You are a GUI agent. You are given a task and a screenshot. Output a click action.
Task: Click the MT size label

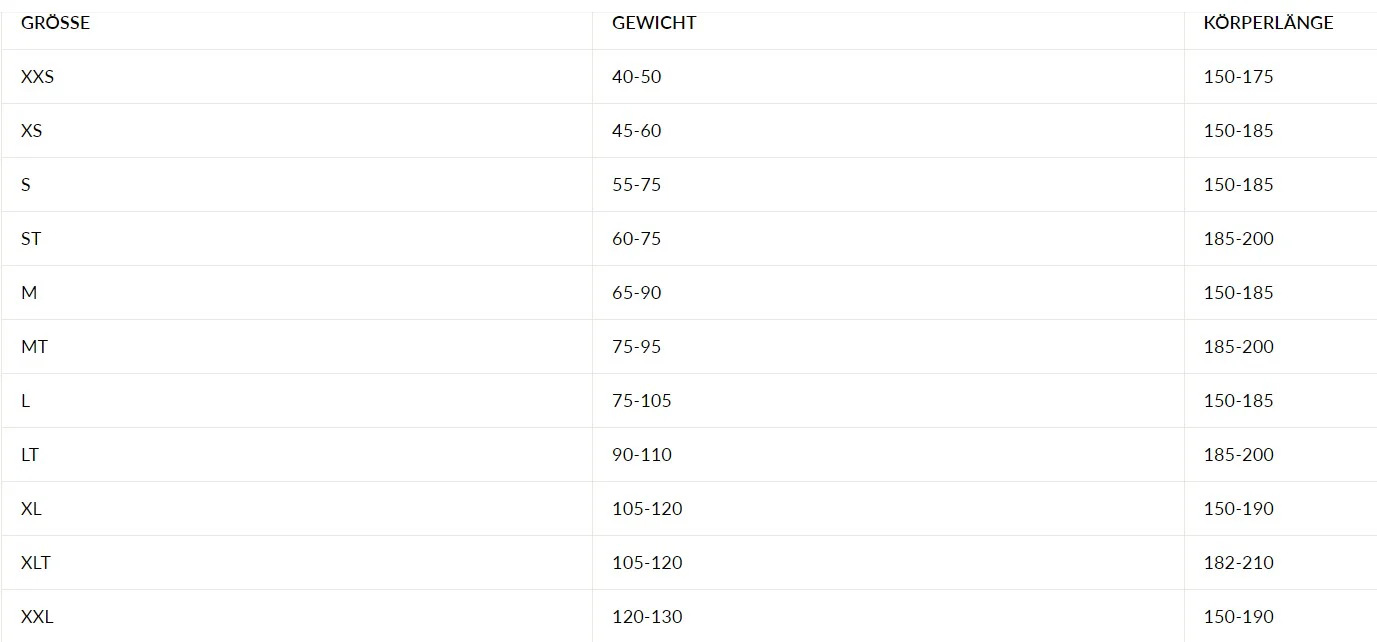coord(34,347)
